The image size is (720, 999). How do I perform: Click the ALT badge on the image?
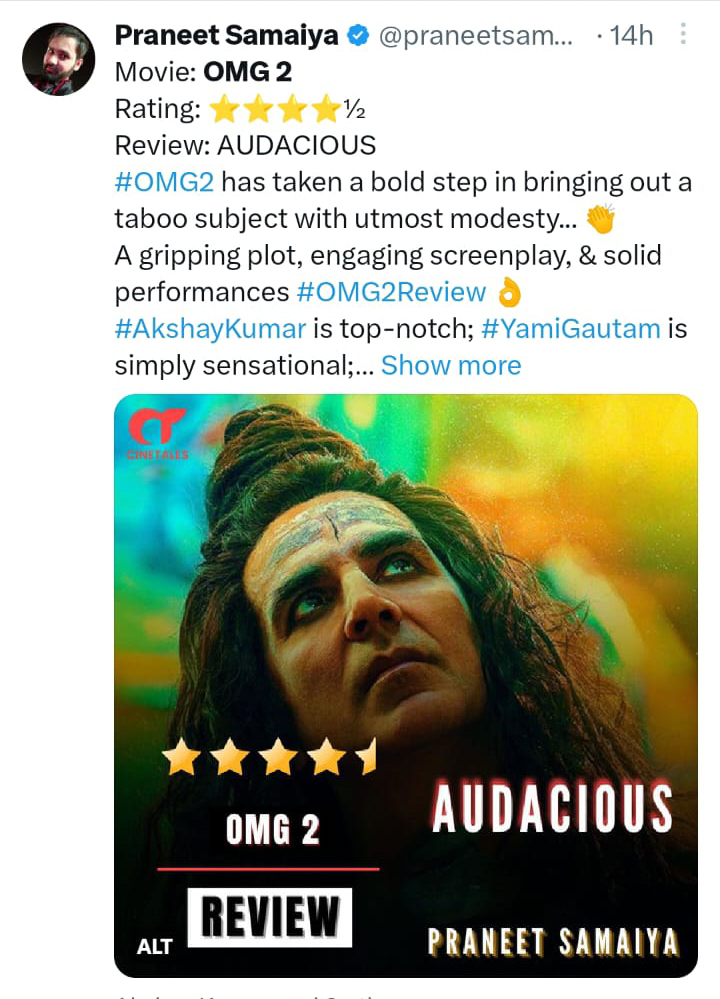156,945
